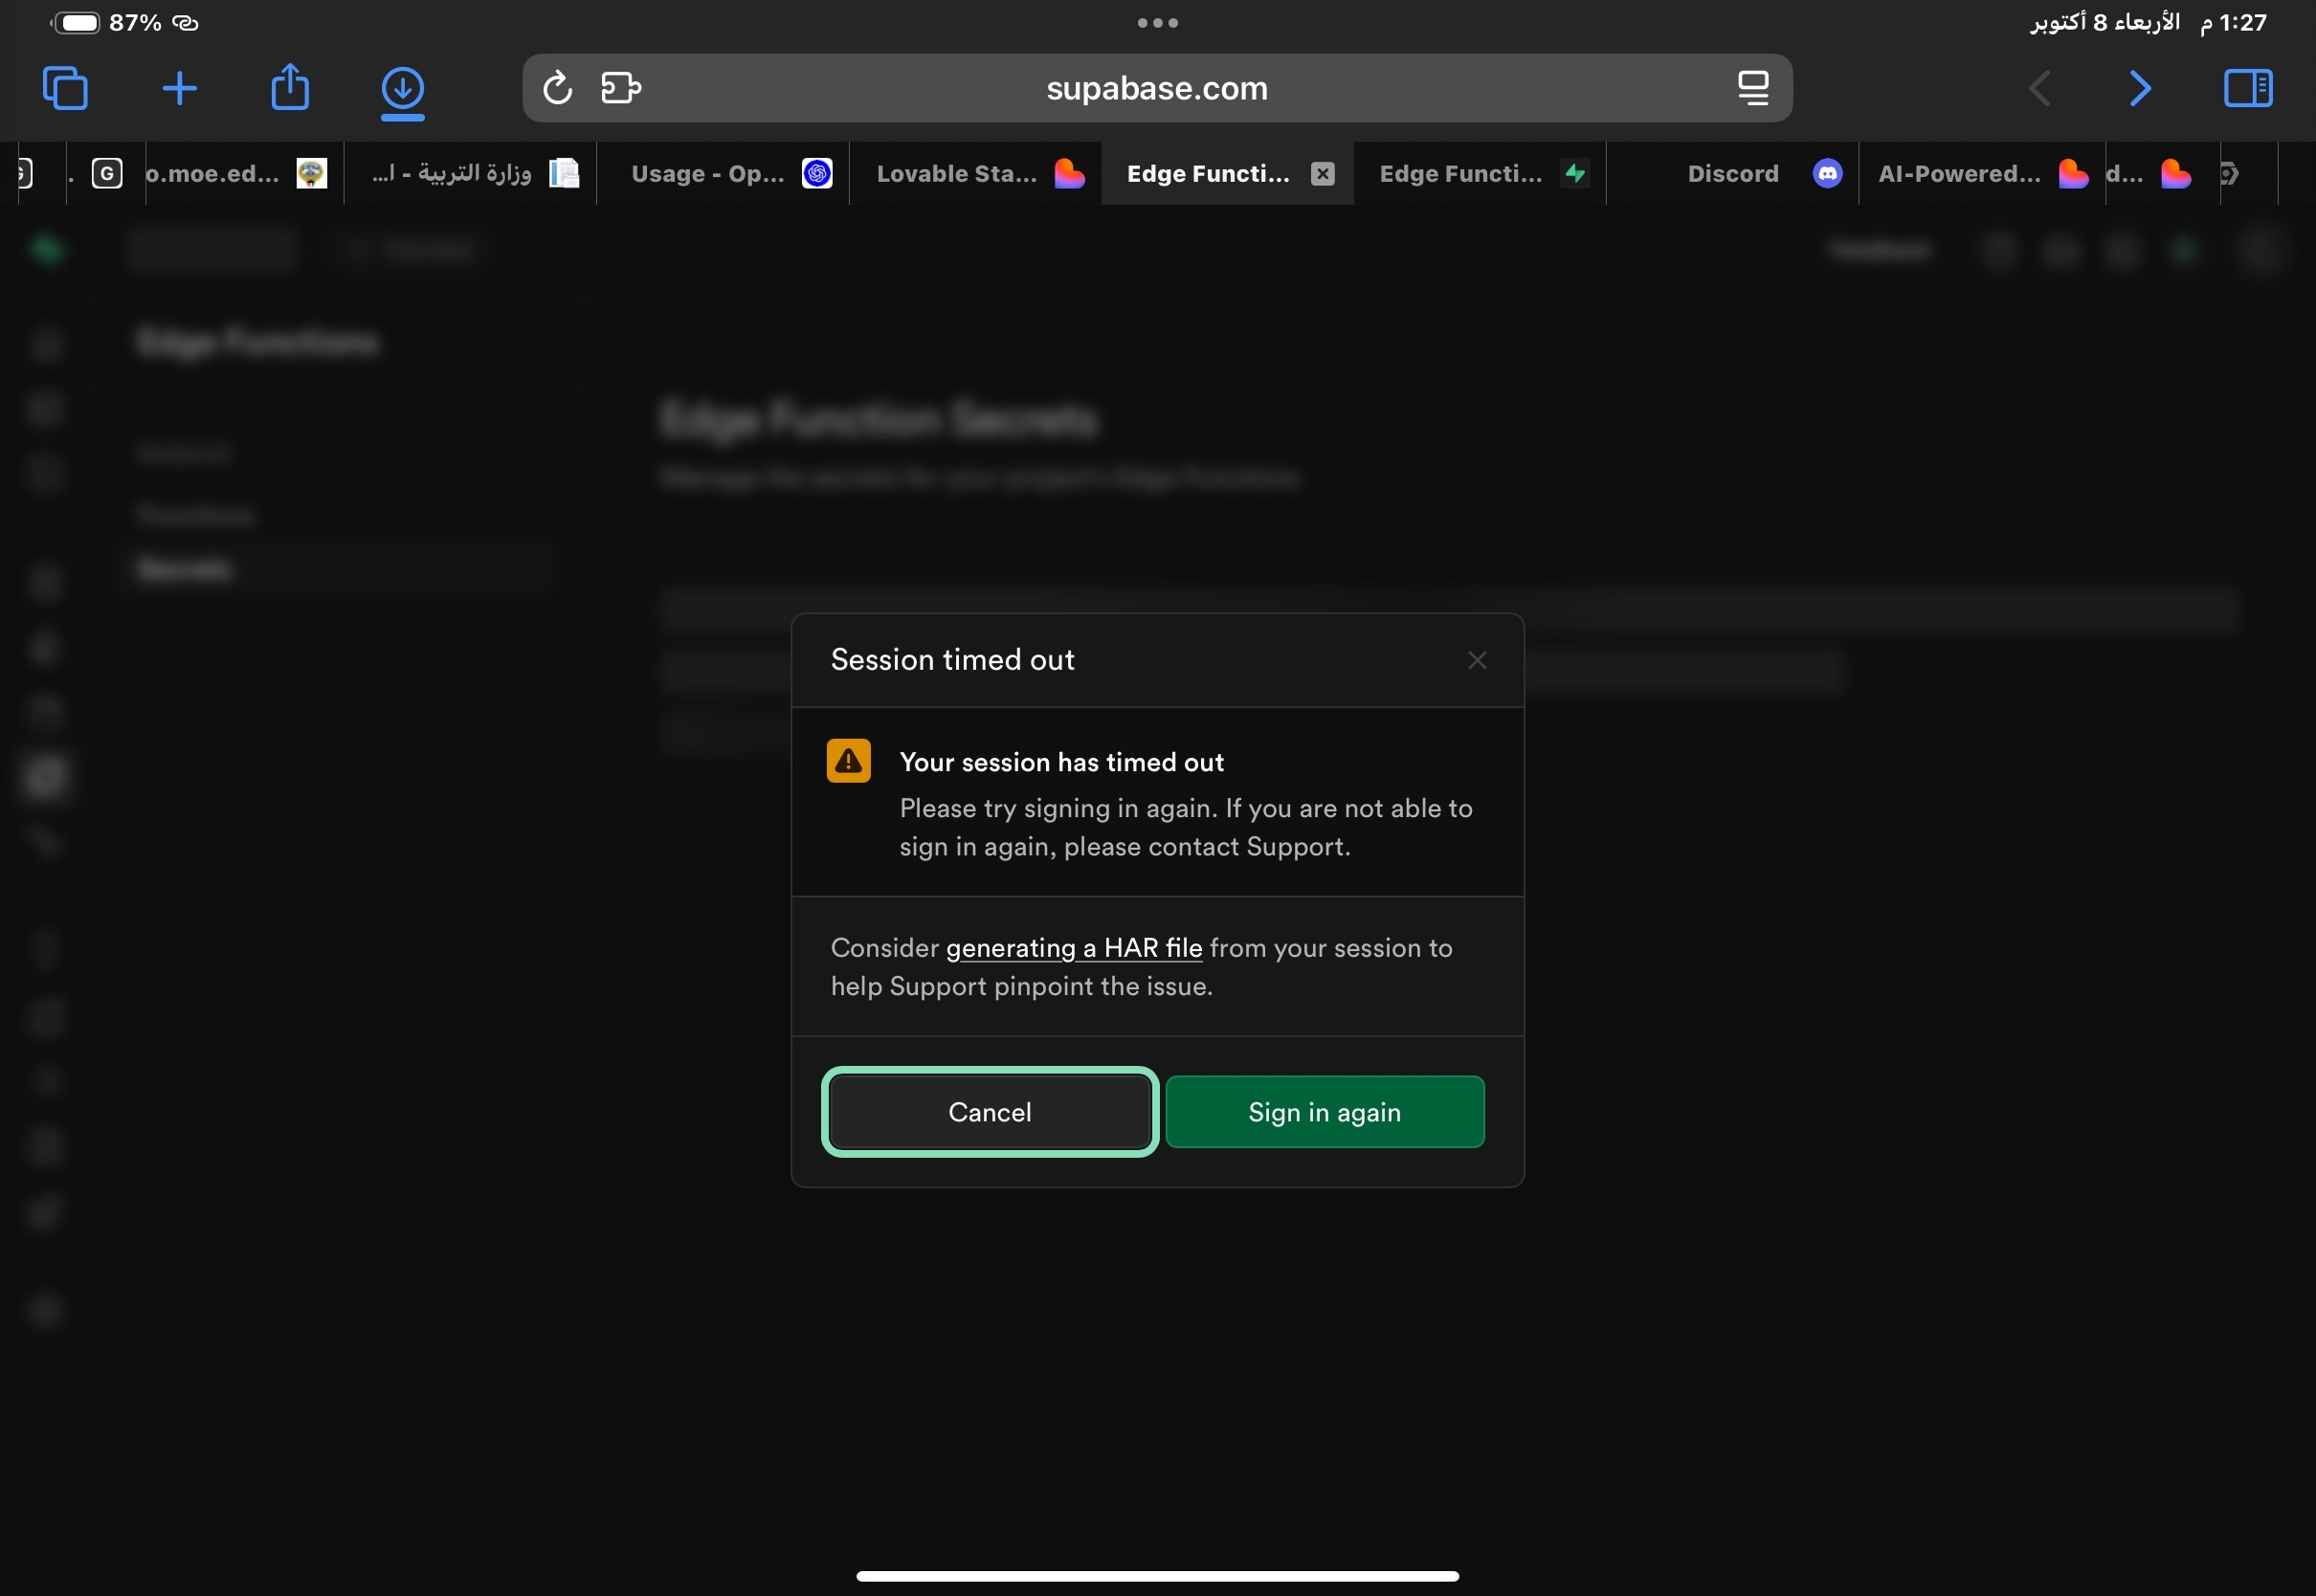
Task: Switch to the AI-Powered Lovable tab
Action: [1959, 174]
